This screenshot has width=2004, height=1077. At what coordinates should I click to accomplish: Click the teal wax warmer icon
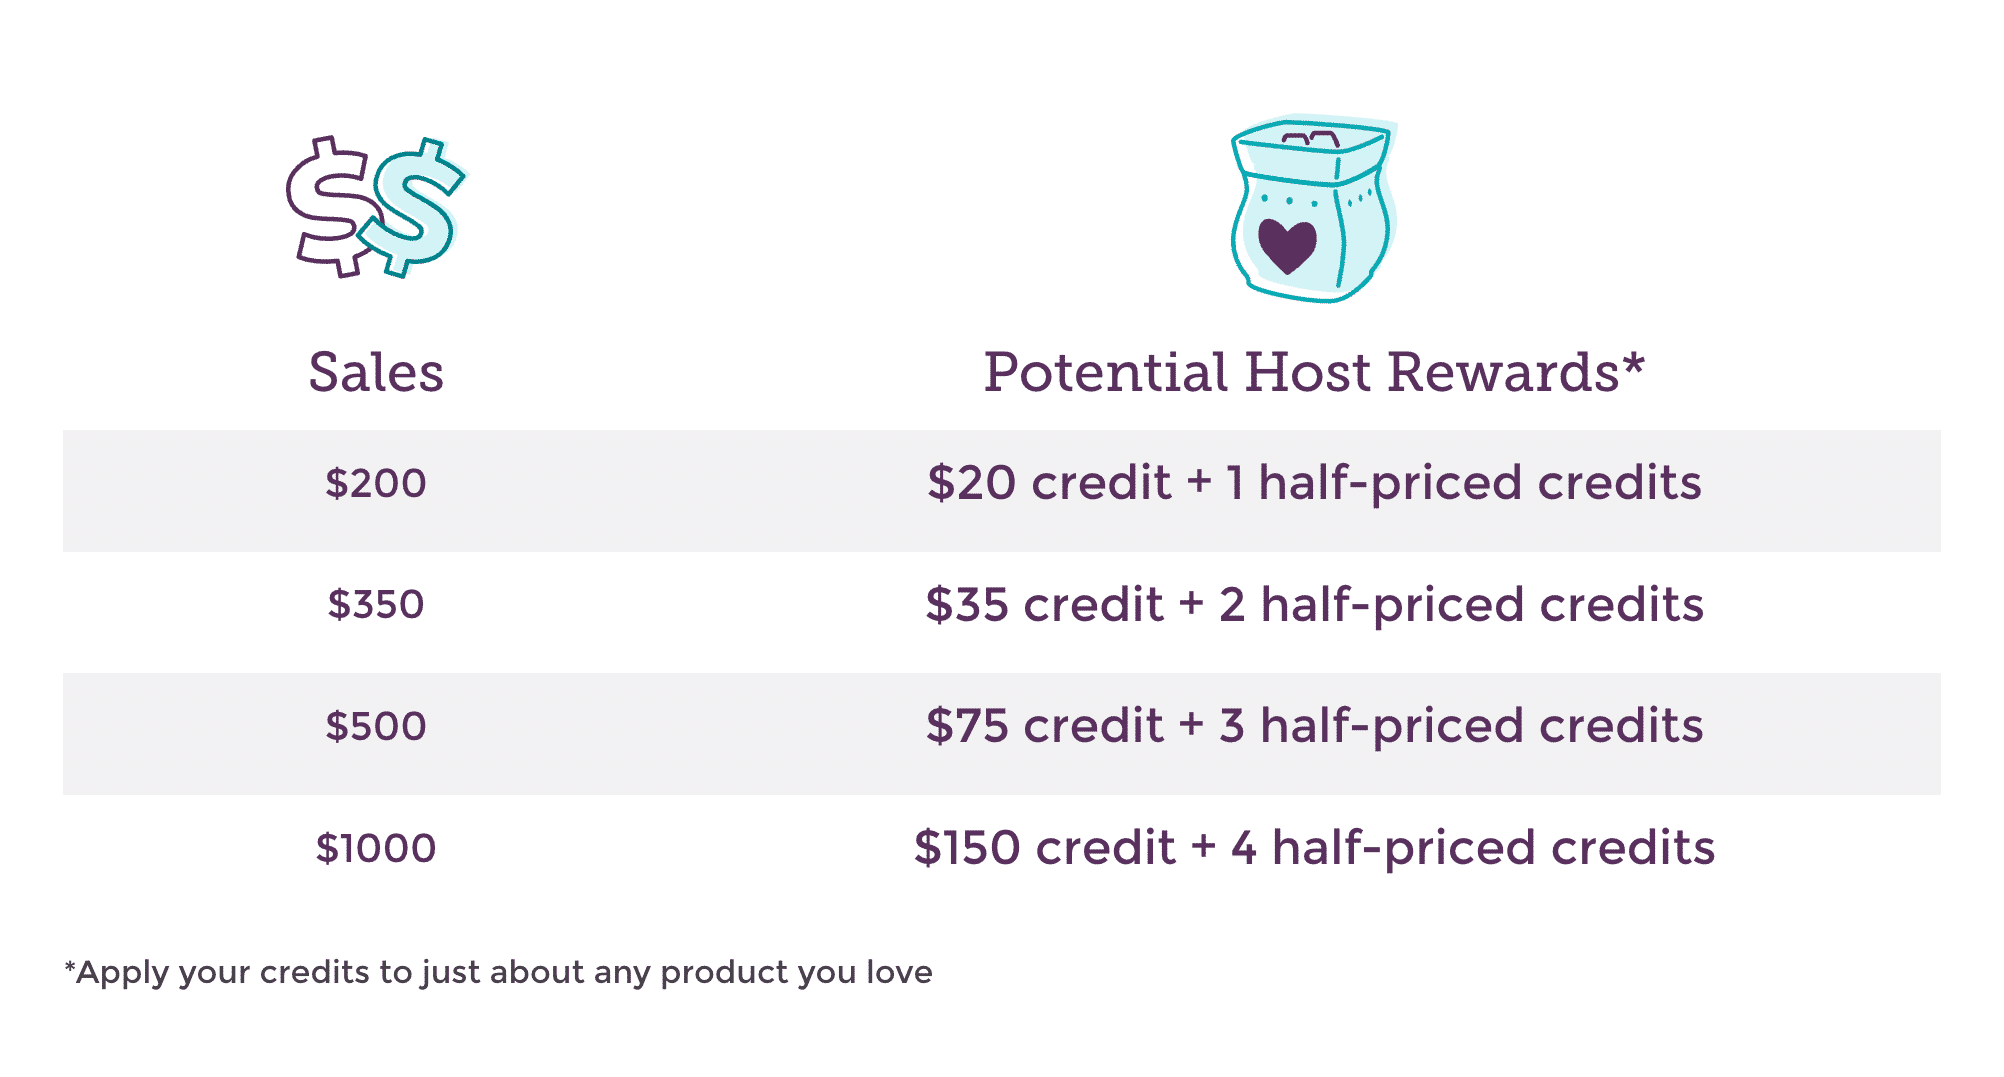point(1313,208)
